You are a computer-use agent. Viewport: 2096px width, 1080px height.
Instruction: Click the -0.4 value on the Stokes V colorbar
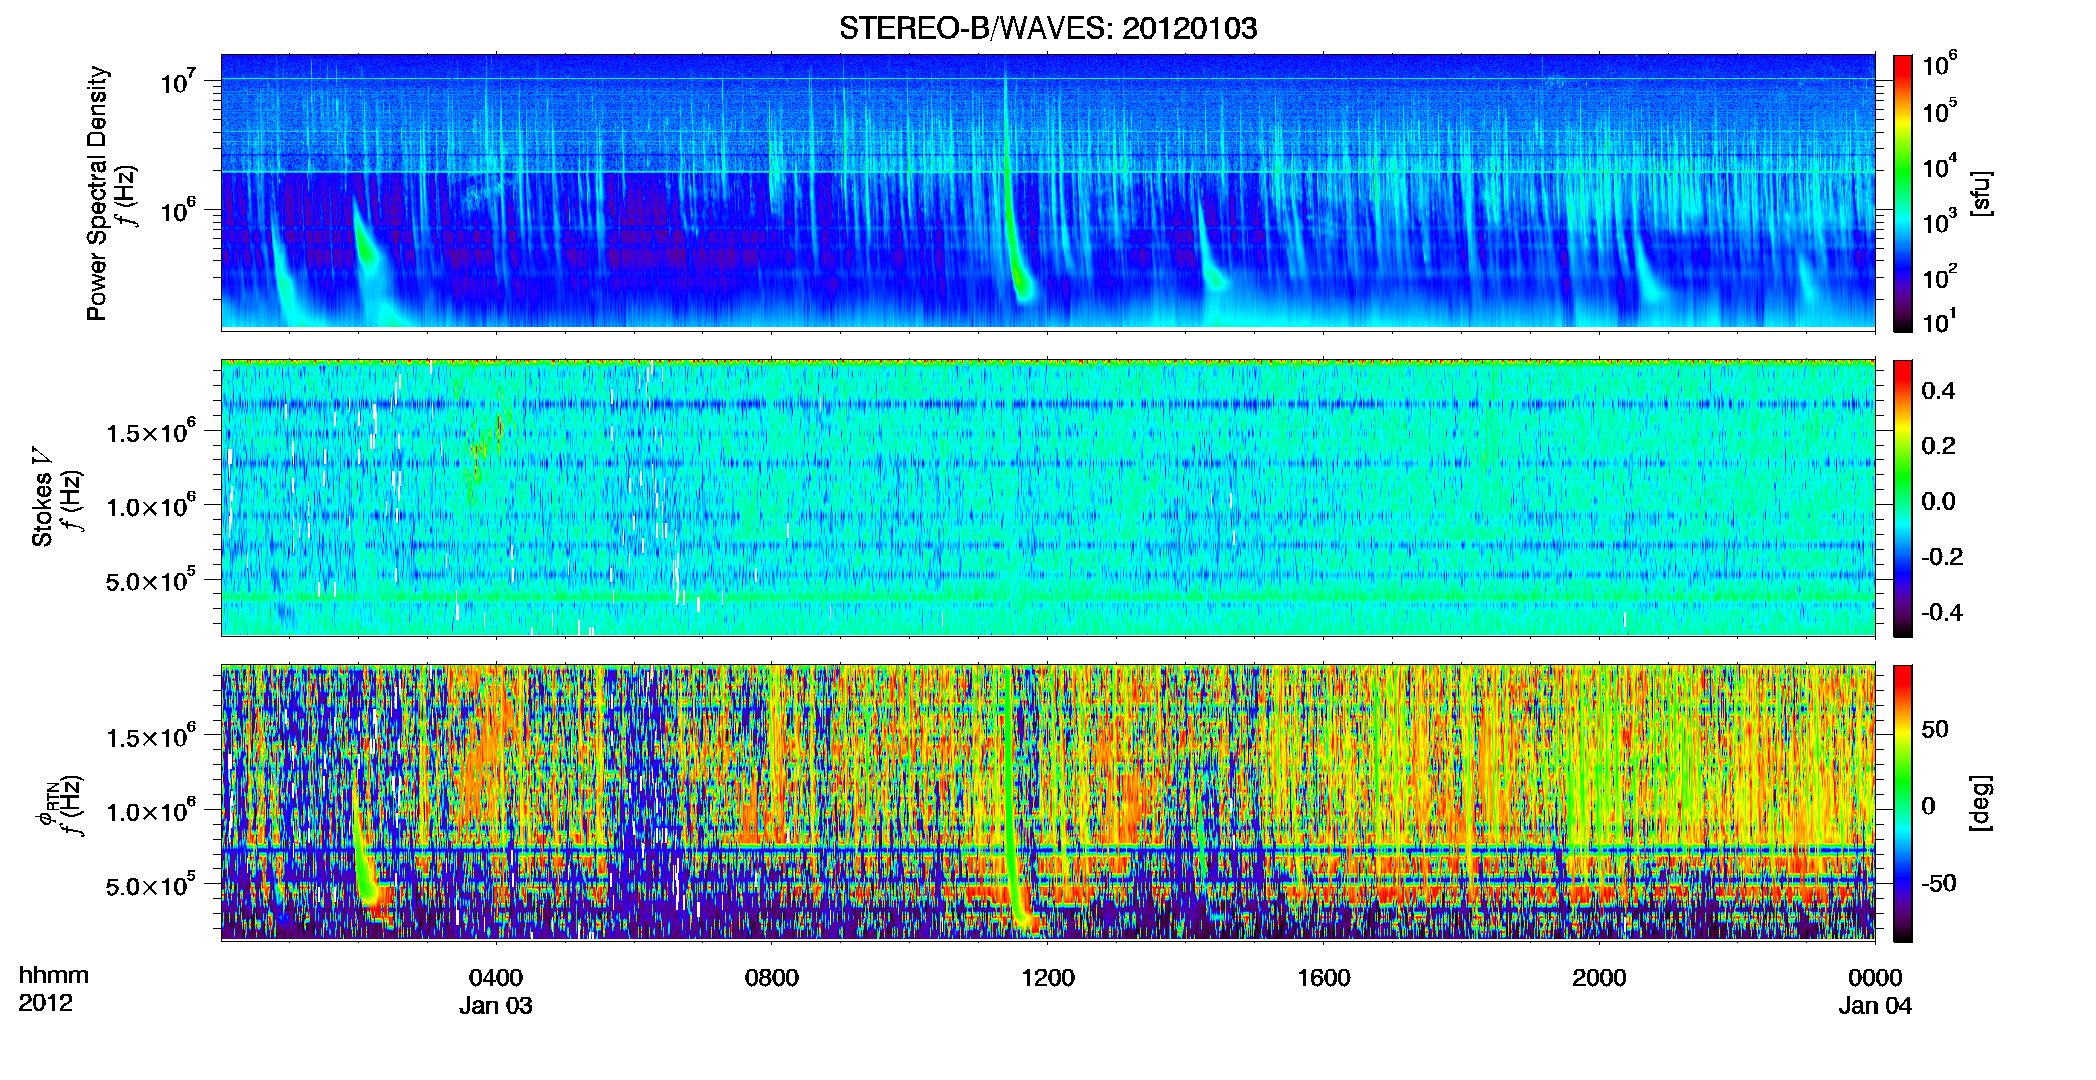[1942, 613]
